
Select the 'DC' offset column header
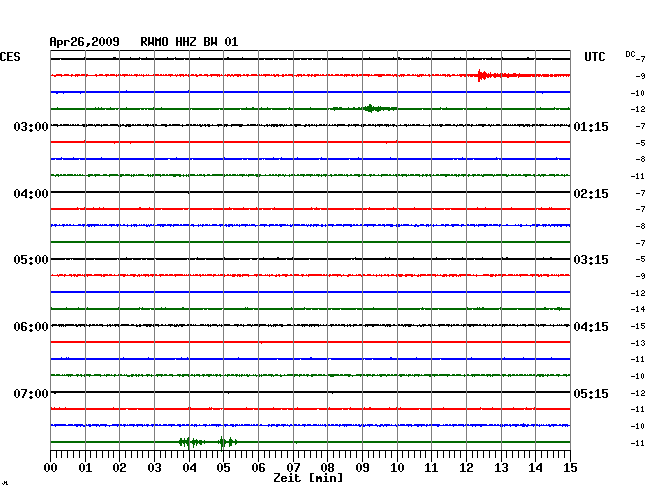coord(630,54)
